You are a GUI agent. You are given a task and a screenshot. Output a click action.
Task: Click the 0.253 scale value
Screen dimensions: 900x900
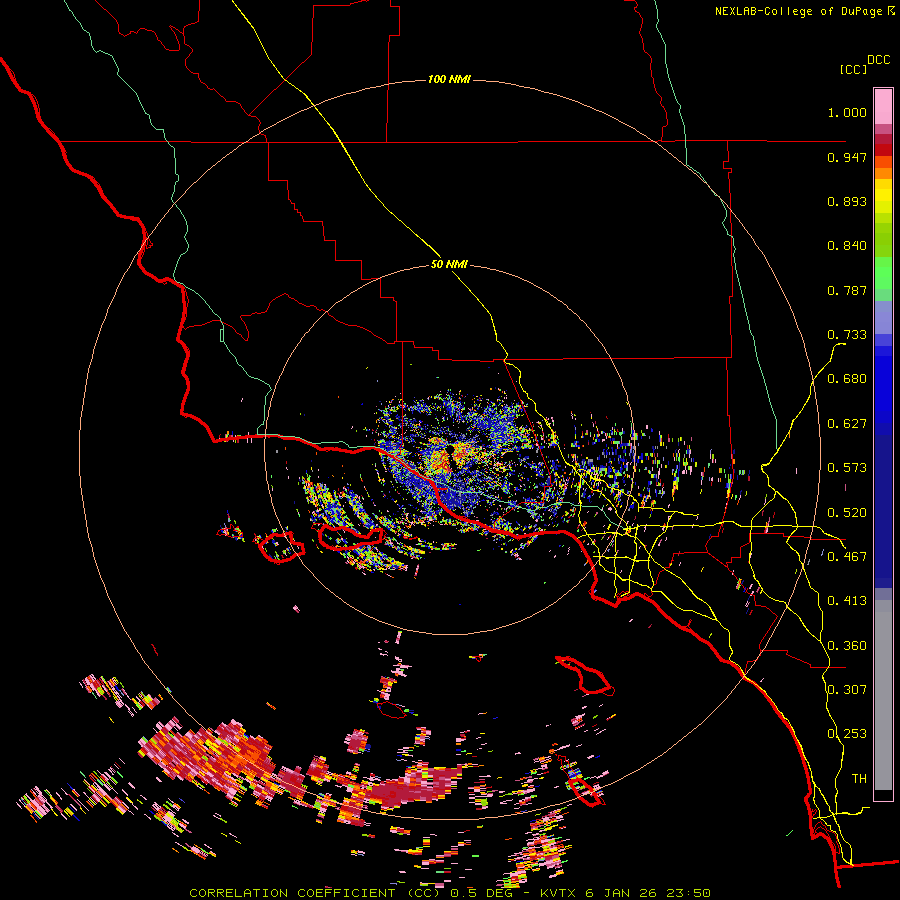click(x=847, y=734)
